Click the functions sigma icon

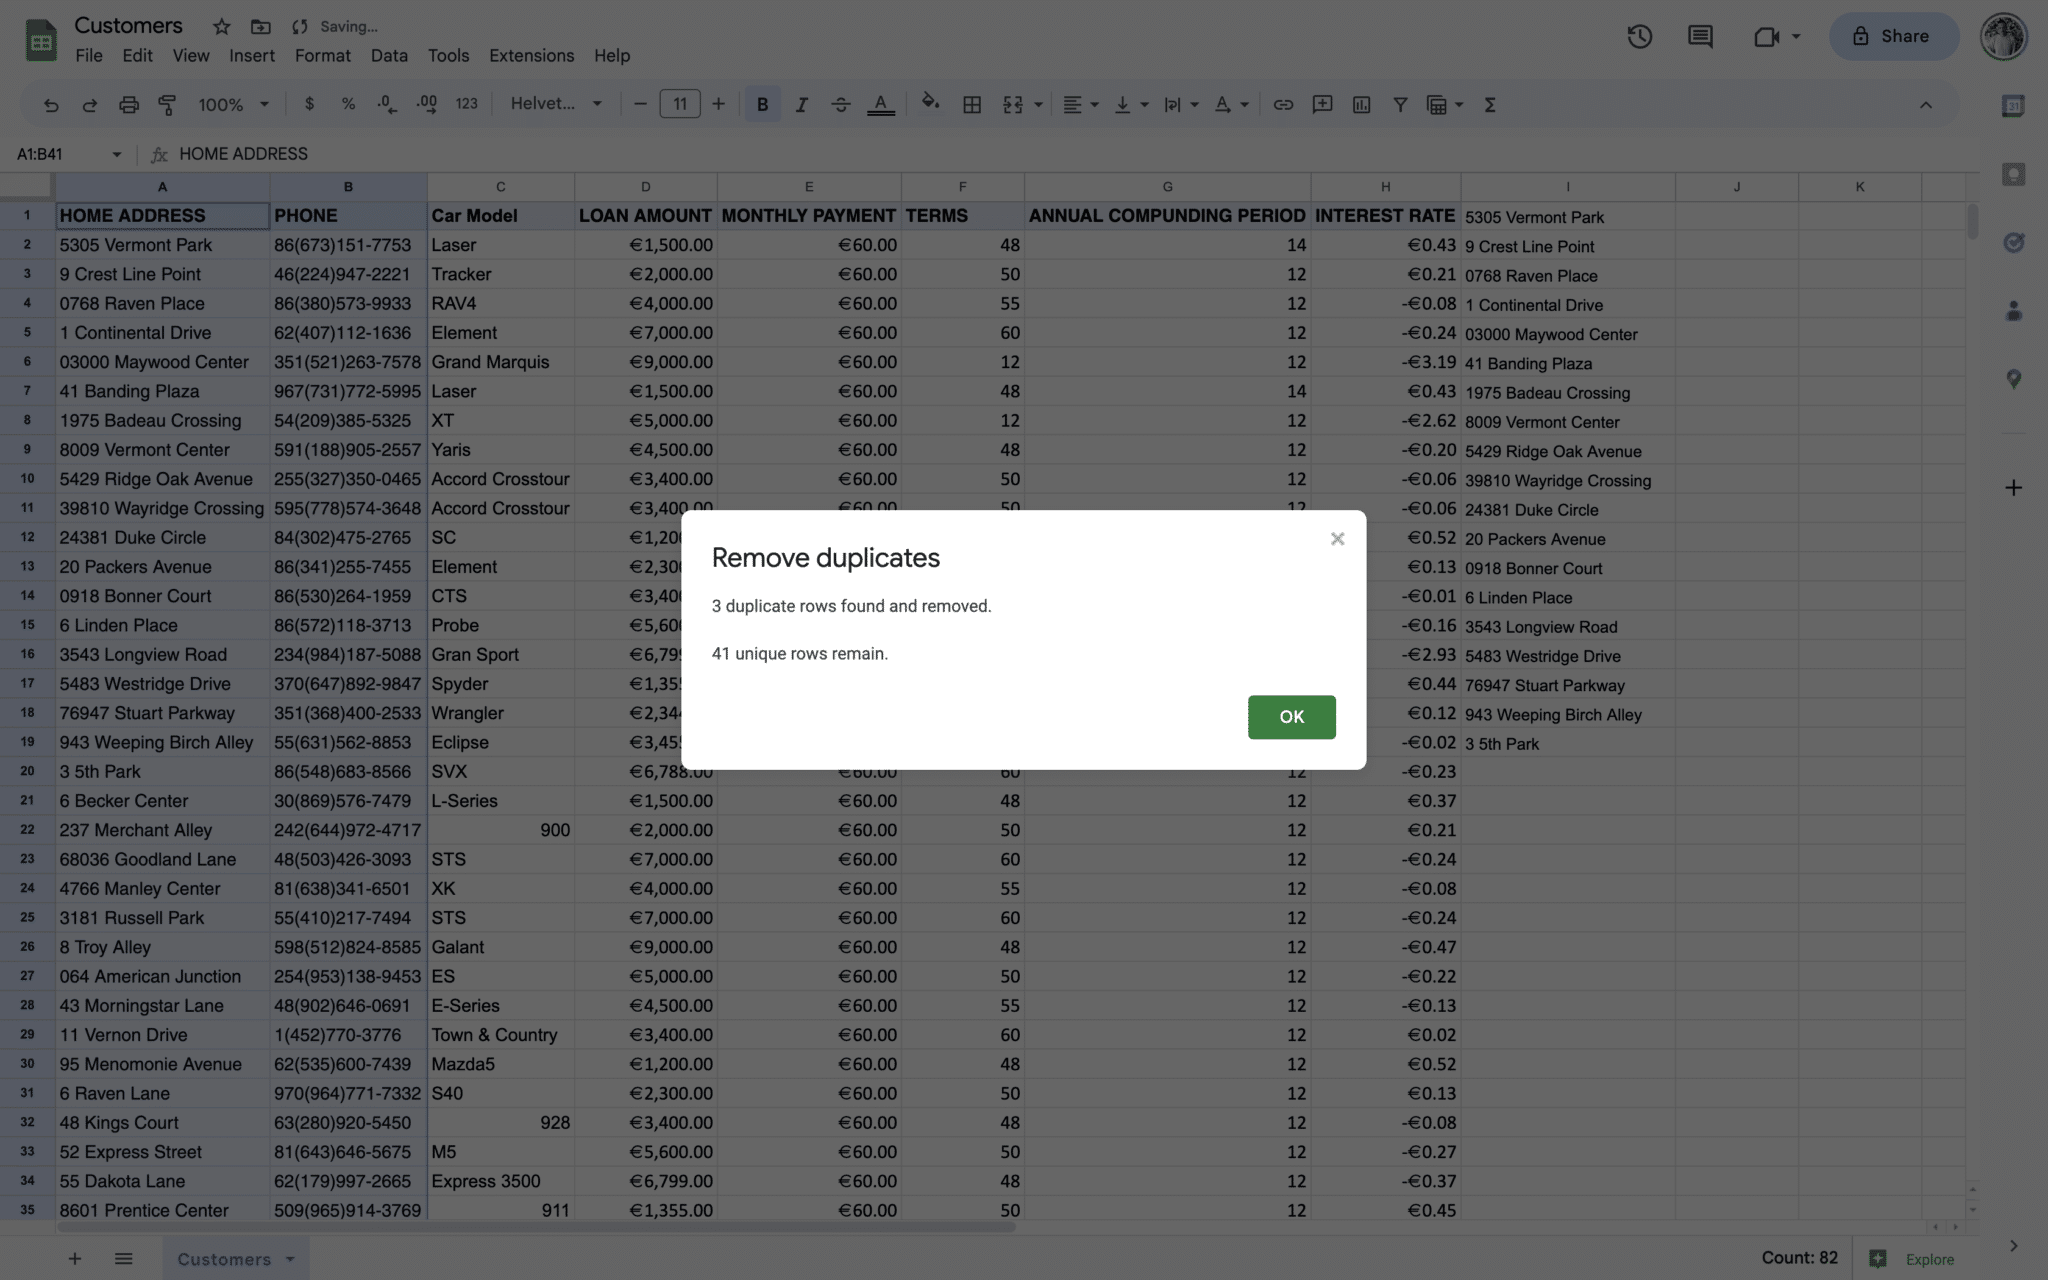click(x=1490, y=105)
